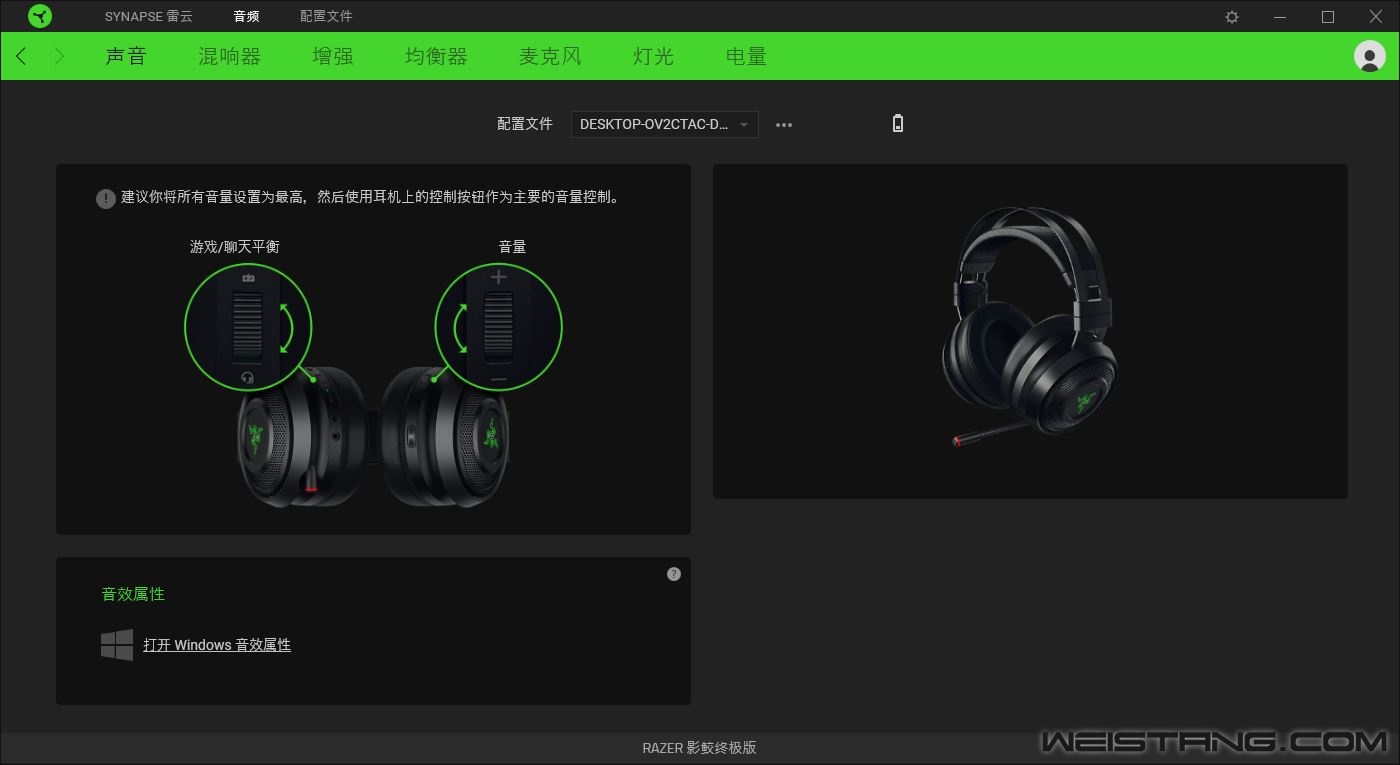The height and width of the screenshot is (765, 1400).
Task: Open the settings gear icon
Action: 1232,17
